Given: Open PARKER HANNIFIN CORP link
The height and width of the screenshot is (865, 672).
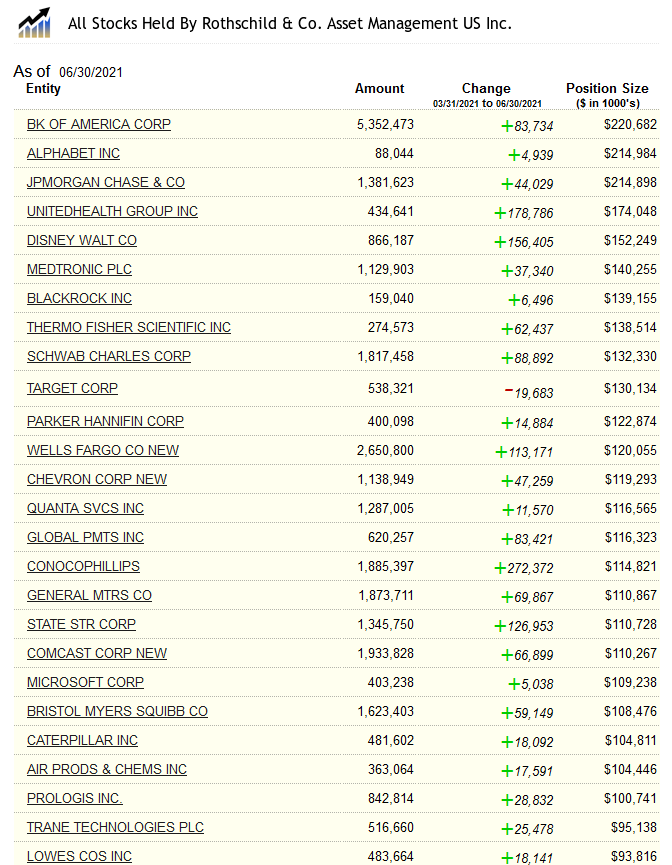Looking at the screenshot, I should [105, 421].
